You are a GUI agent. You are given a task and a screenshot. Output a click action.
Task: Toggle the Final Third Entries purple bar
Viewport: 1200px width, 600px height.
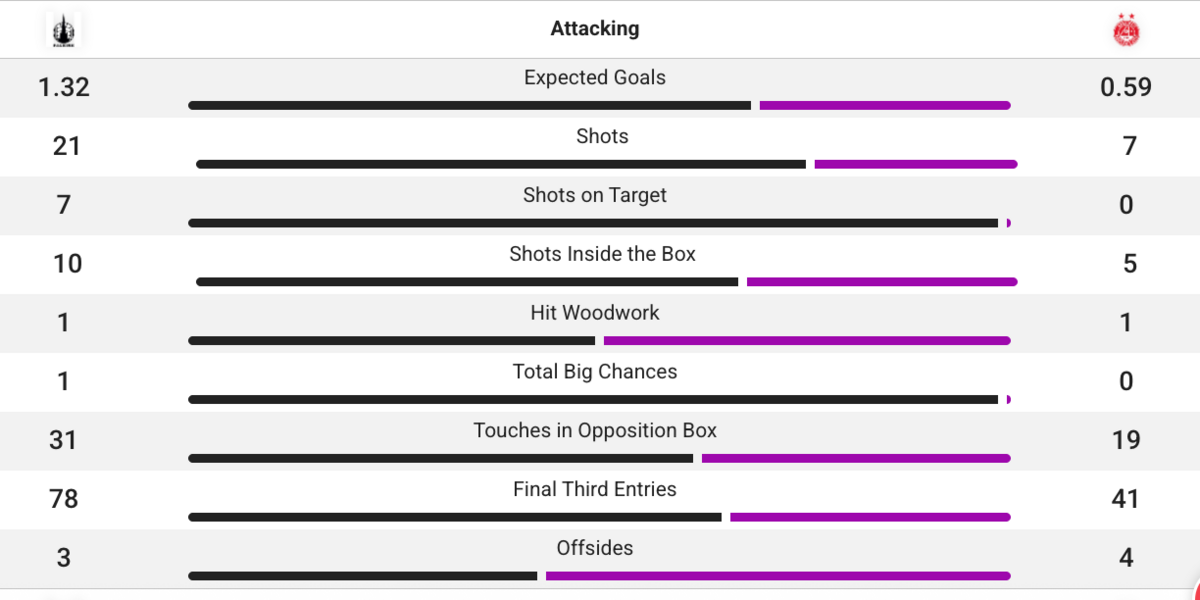pos(870,517)
